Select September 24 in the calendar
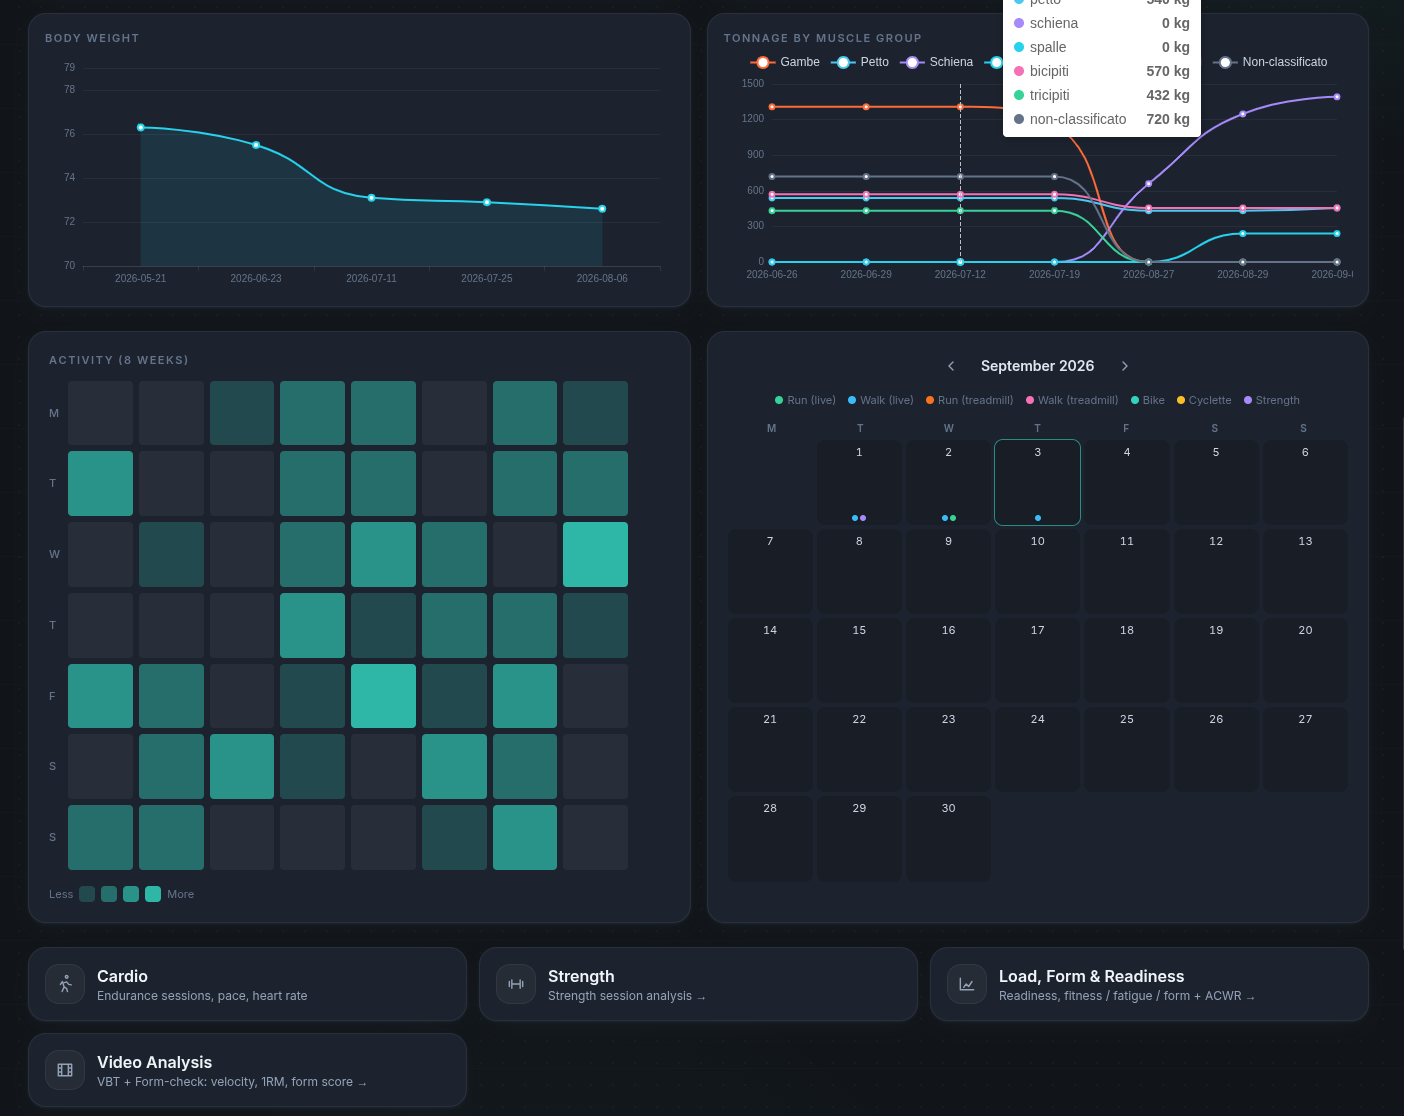The image size is (1404, 1116). tap(1037, 749)
